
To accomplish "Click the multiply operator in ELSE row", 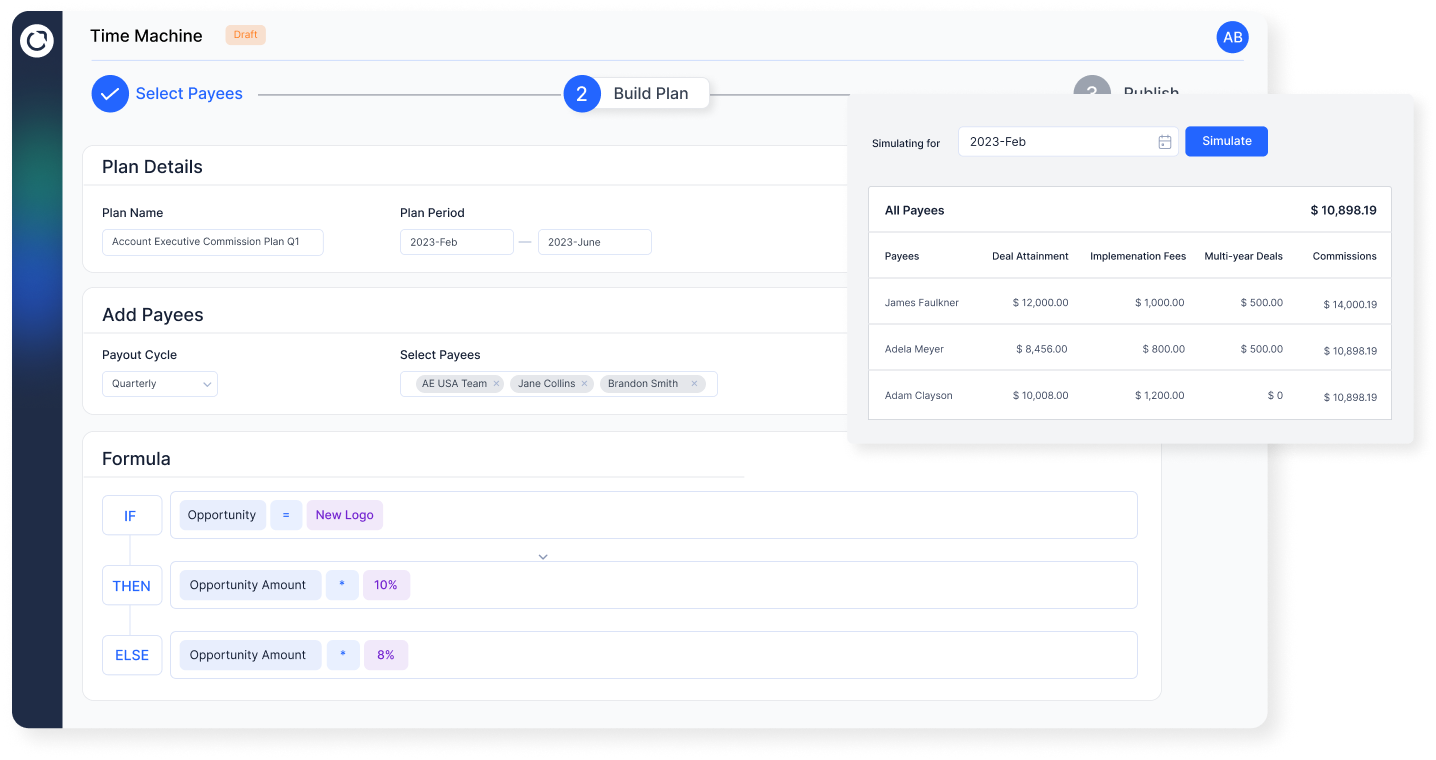I will pos(343,655).
